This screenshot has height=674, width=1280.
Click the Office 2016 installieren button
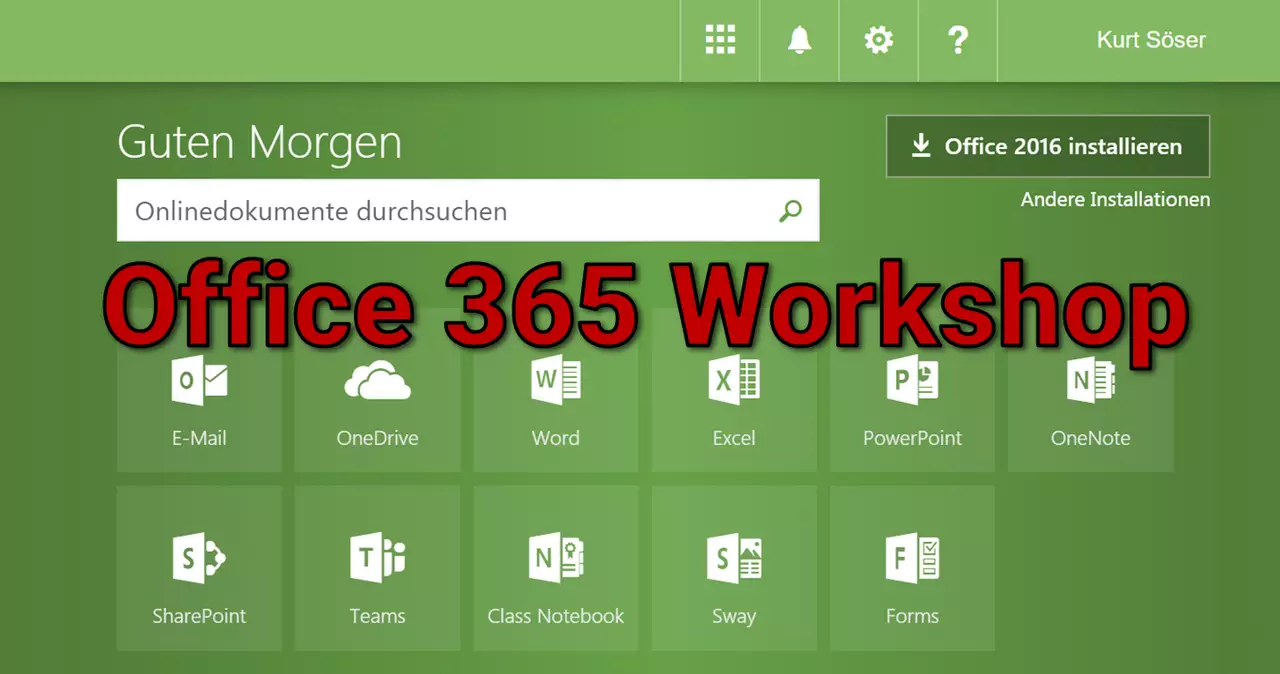(x=1047, y=147)
